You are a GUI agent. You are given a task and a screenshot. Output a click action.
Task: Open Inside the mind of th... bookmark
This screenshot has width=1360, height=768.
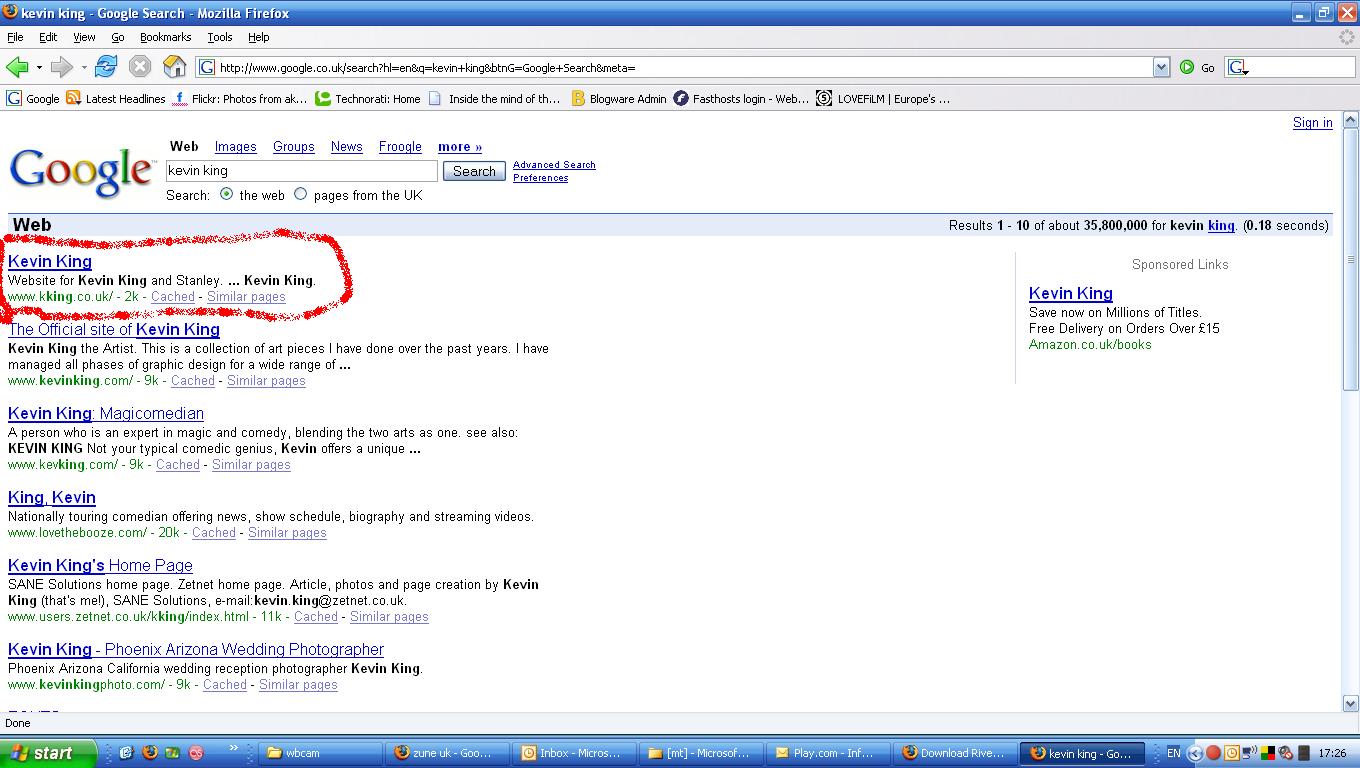[494, 99]
